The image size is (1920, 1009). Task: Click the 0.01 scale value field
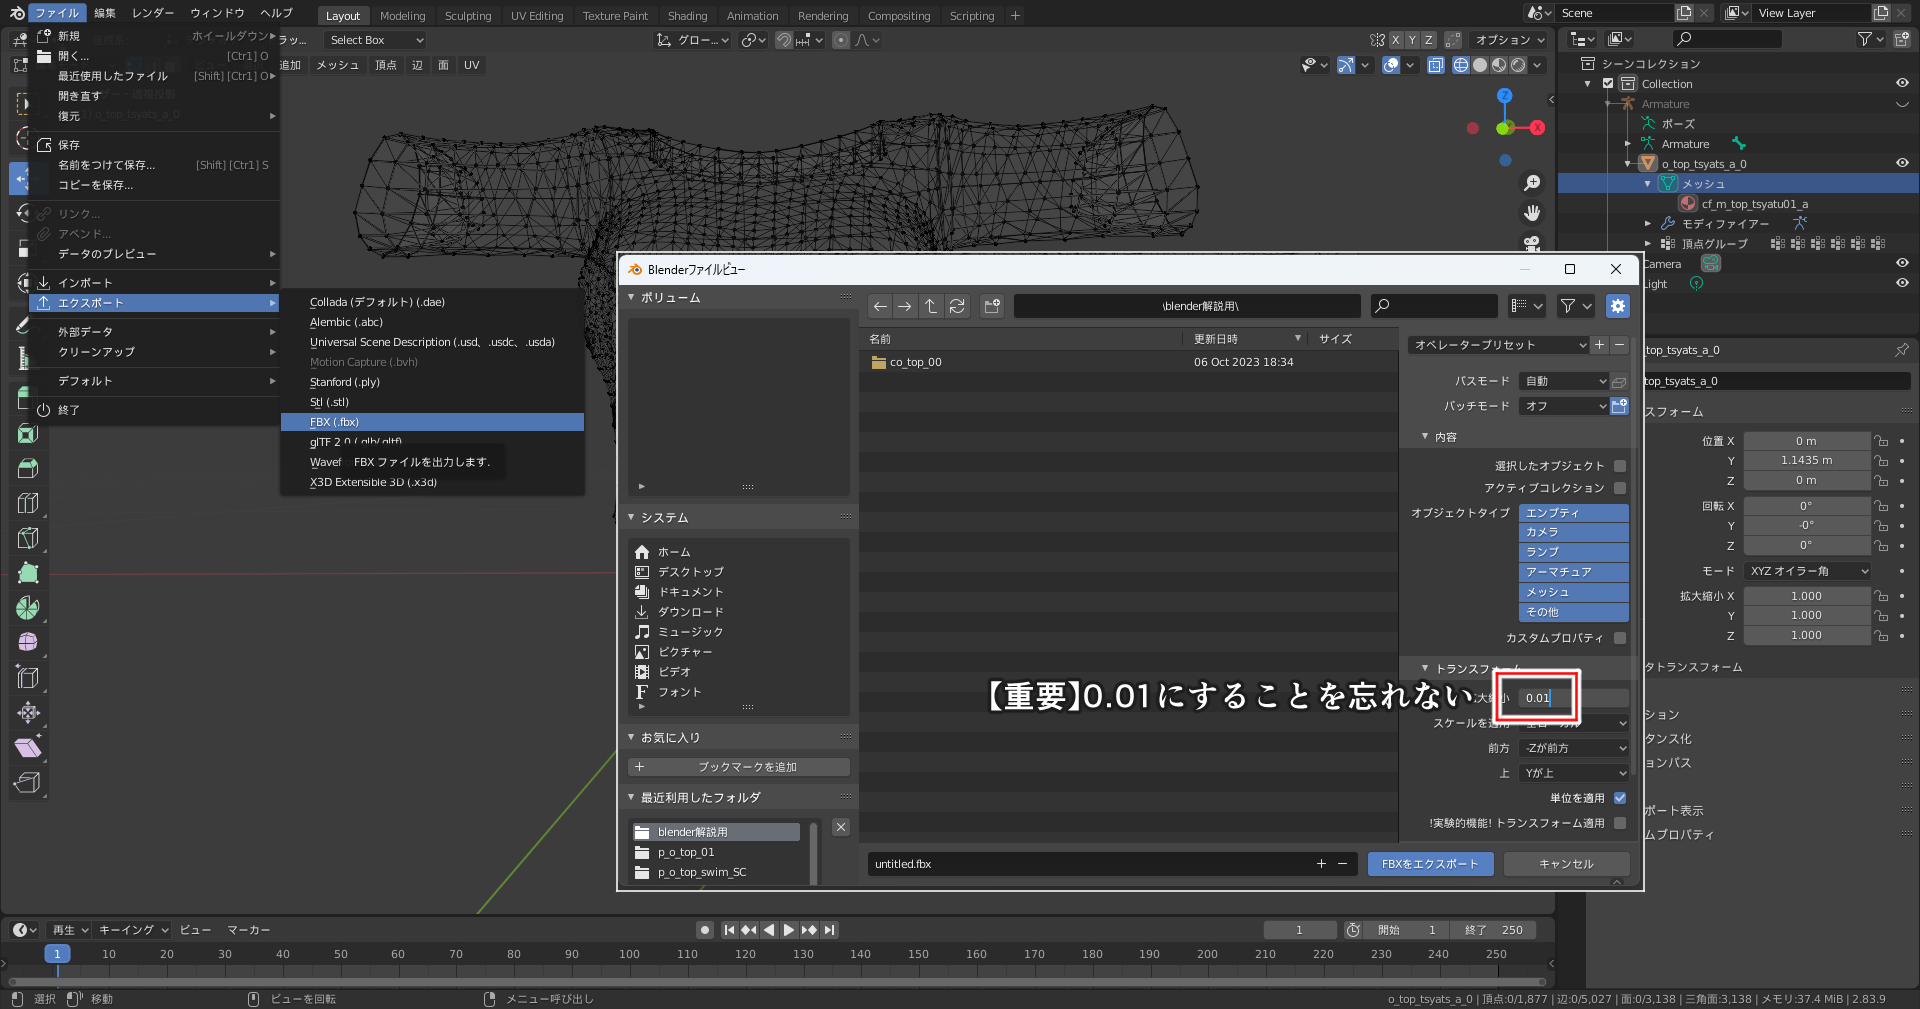coord(1573,698)
